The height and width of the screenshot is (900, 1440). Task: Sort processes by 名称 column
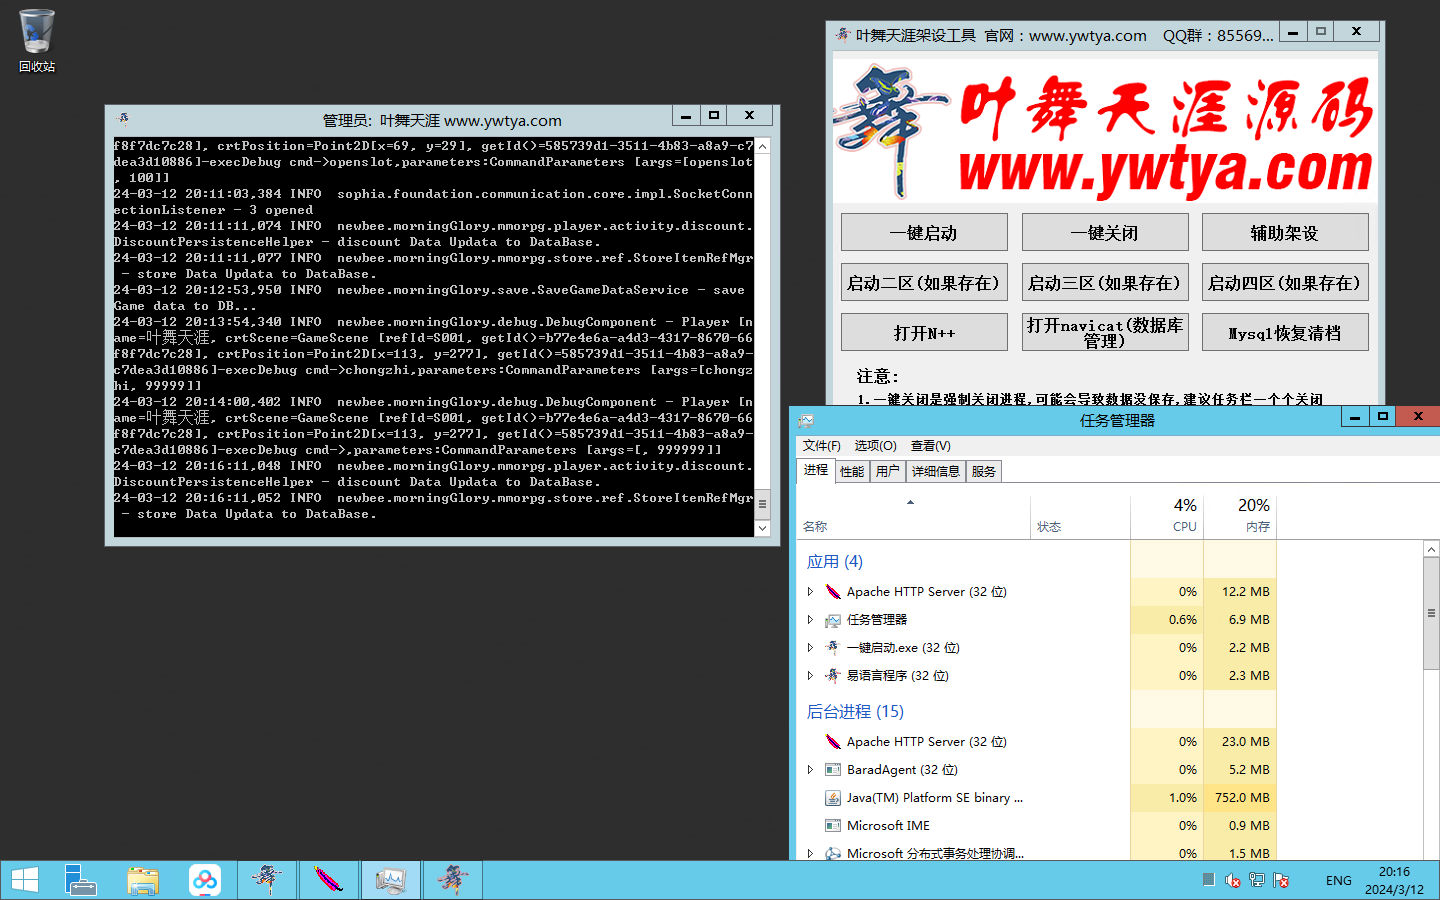pyautogui.click(x=914, y=516)
